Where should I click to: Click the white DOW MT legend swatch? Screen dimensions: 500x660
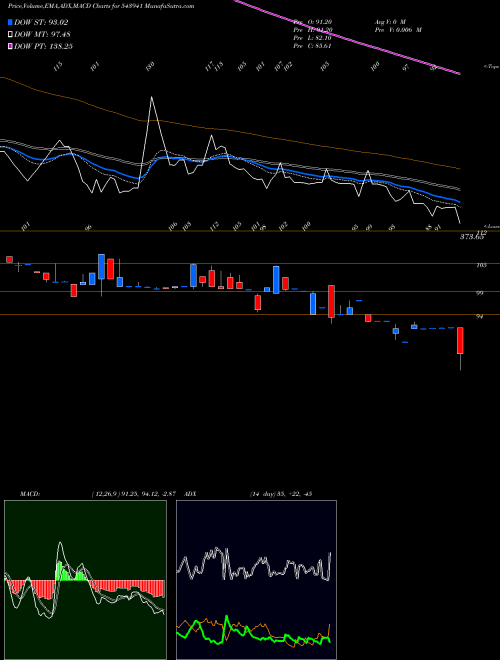[10, 35]
